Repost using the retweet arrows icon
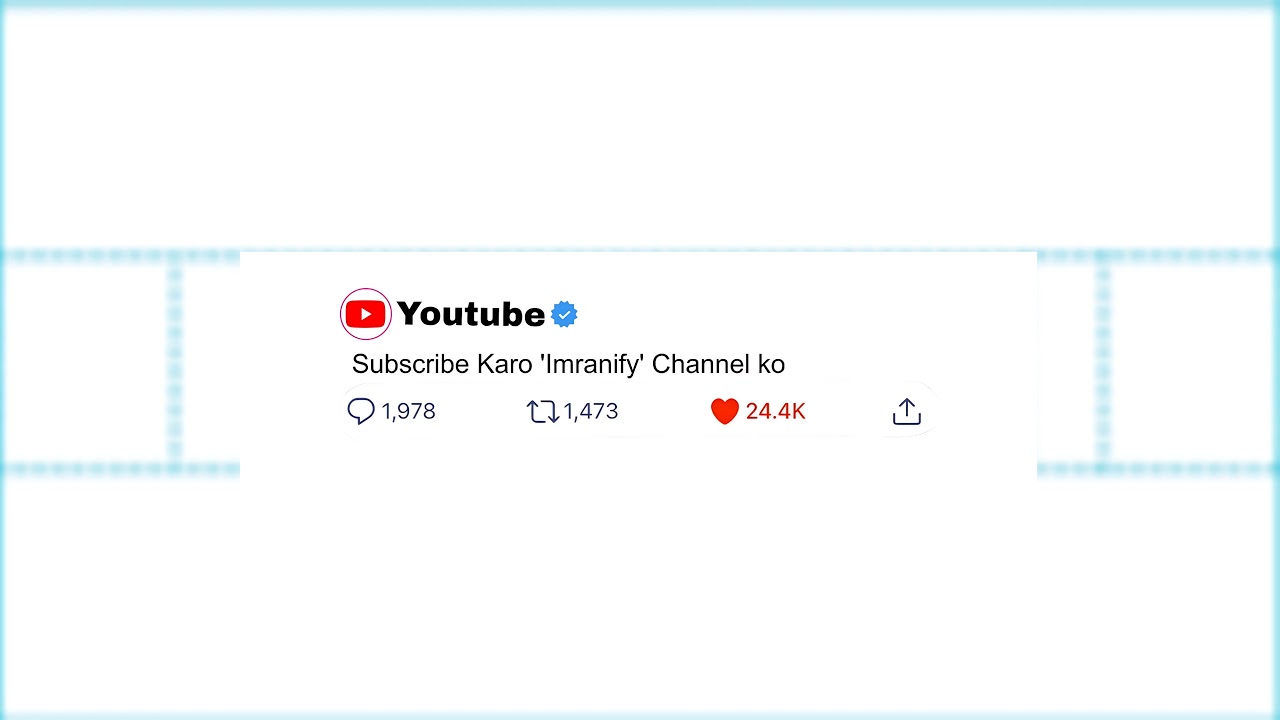This screenshot has height=720, width=1280. point(542,411)
